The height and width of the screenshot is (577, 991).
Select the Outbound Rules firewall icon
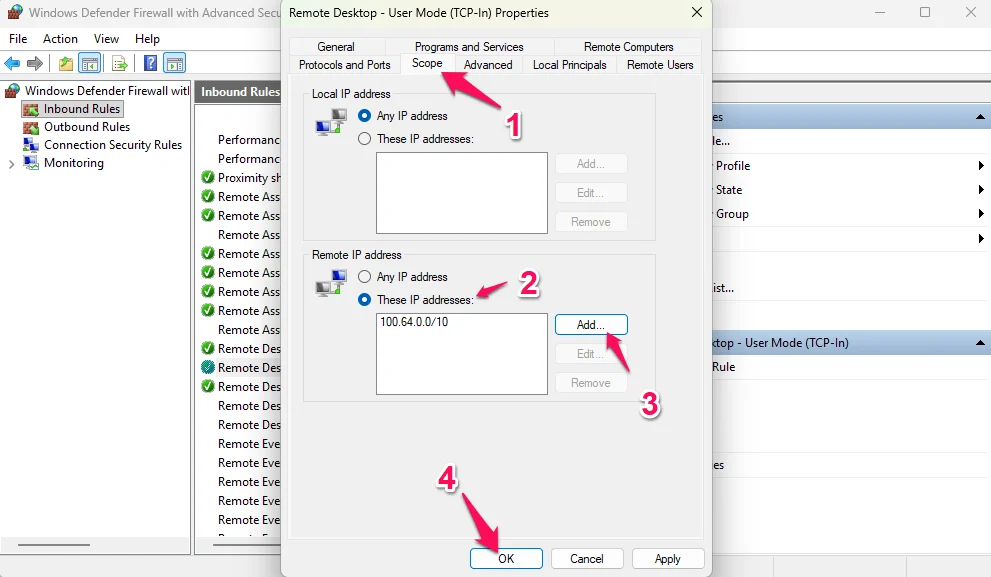click(x=31, y=127)
